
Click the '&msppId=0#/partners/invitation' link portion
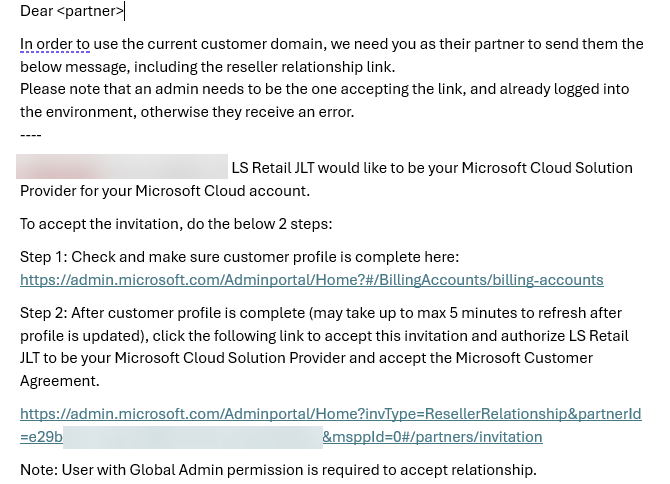[x=432, y=437]
